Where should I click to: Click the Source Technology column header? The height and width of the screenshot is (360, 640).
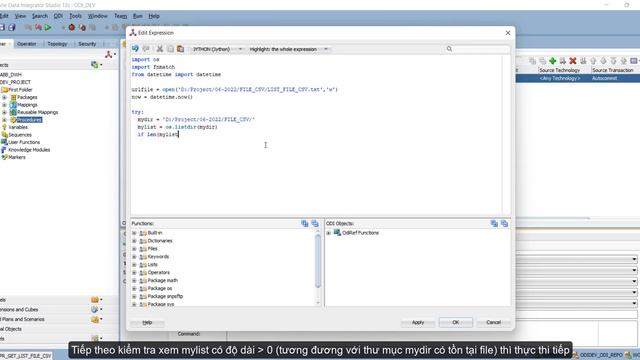(559, 70)
